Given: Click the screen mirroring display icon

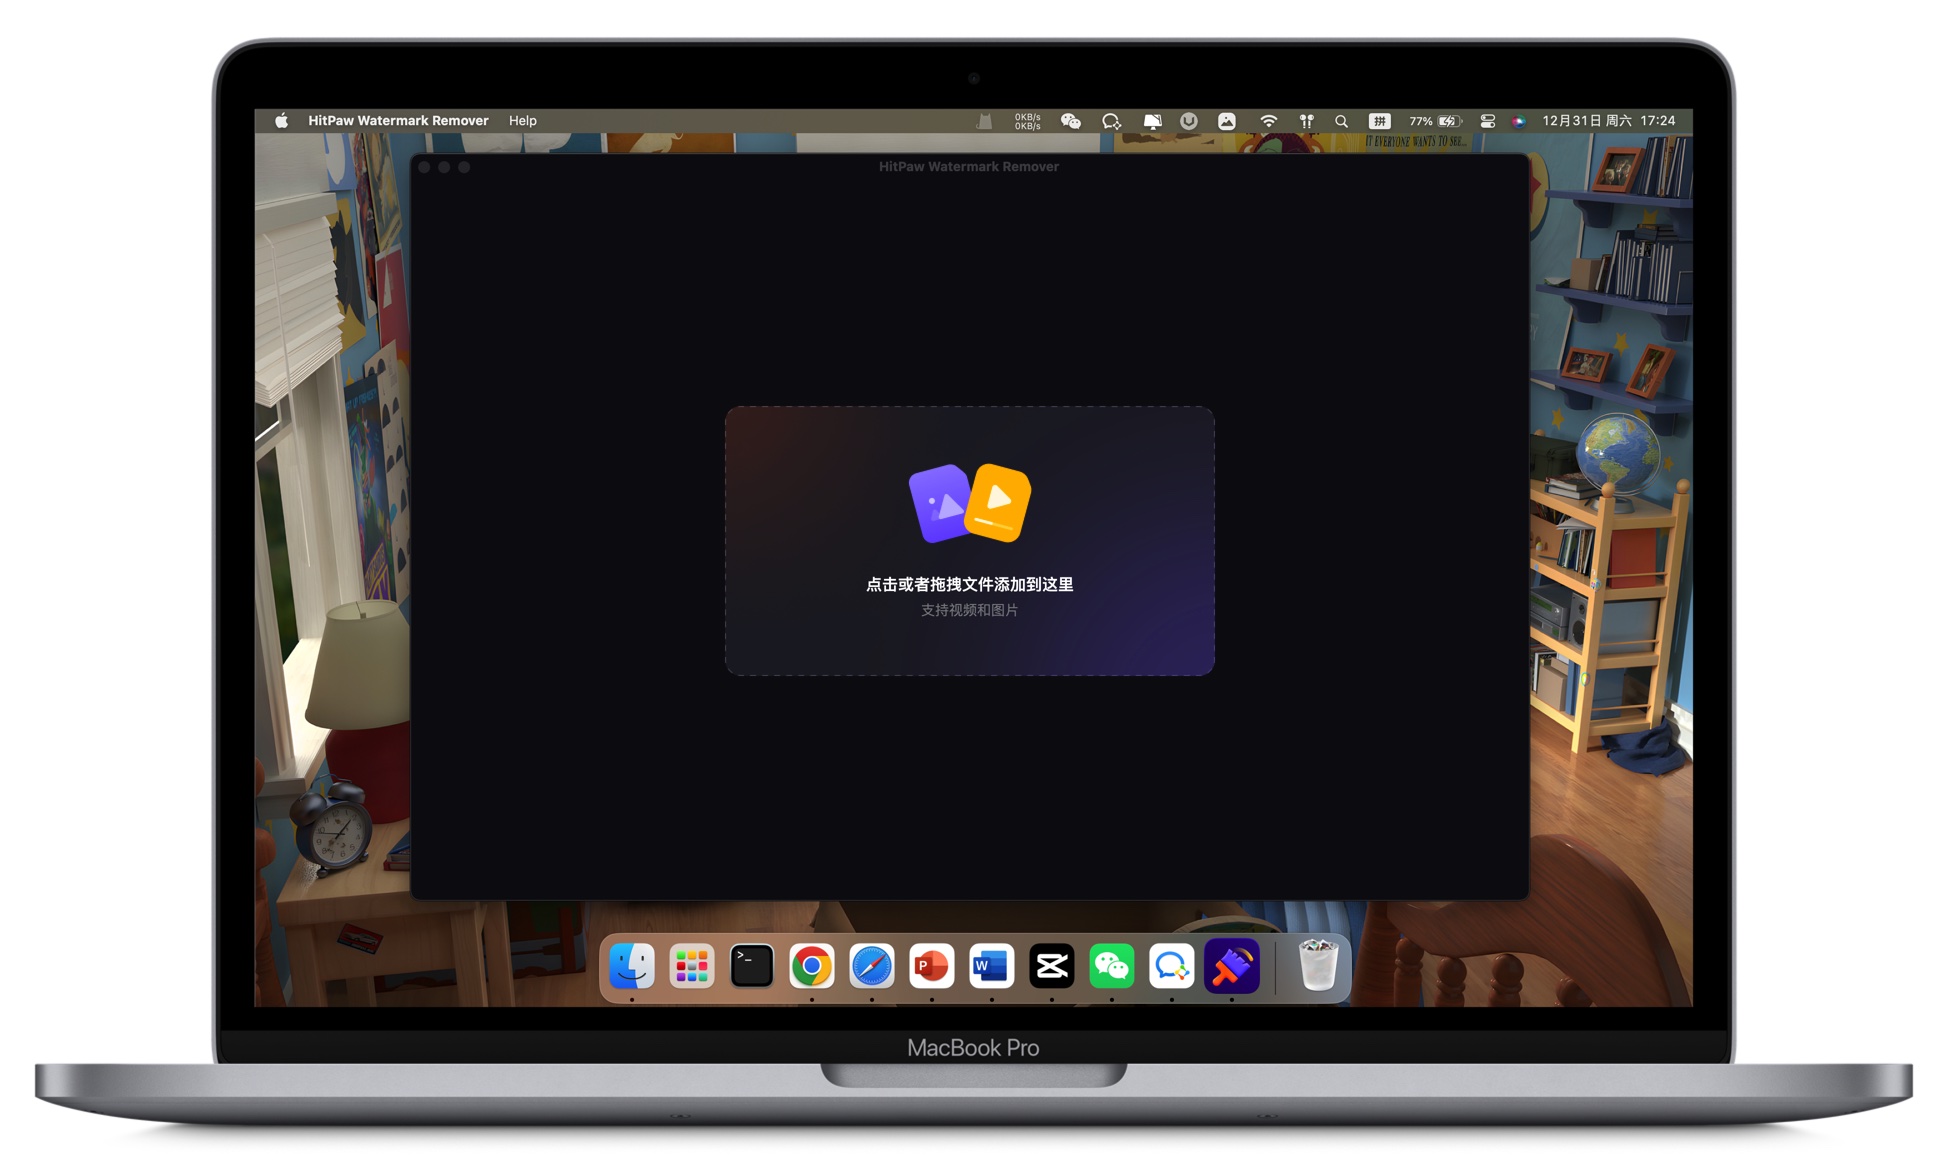Looking at the screenshot, I should 1152,121.
